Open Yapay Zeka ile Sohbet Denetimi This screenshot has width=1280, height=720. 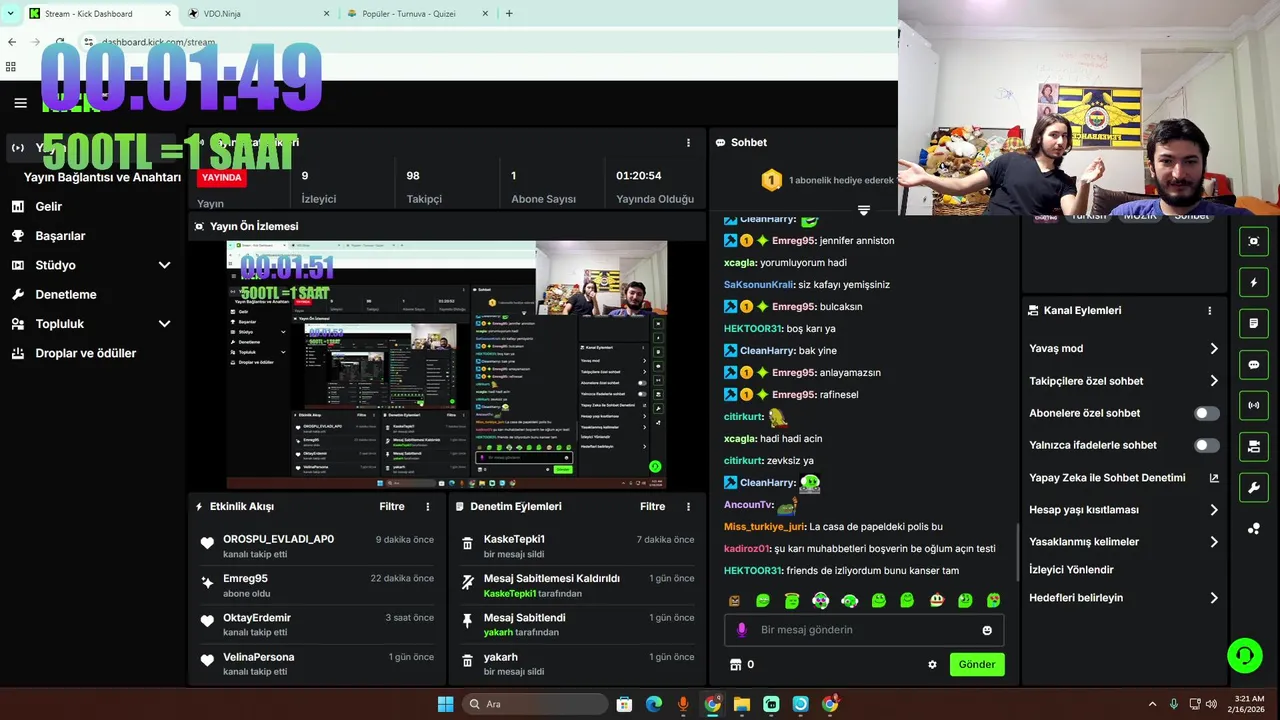(1124, 478)
